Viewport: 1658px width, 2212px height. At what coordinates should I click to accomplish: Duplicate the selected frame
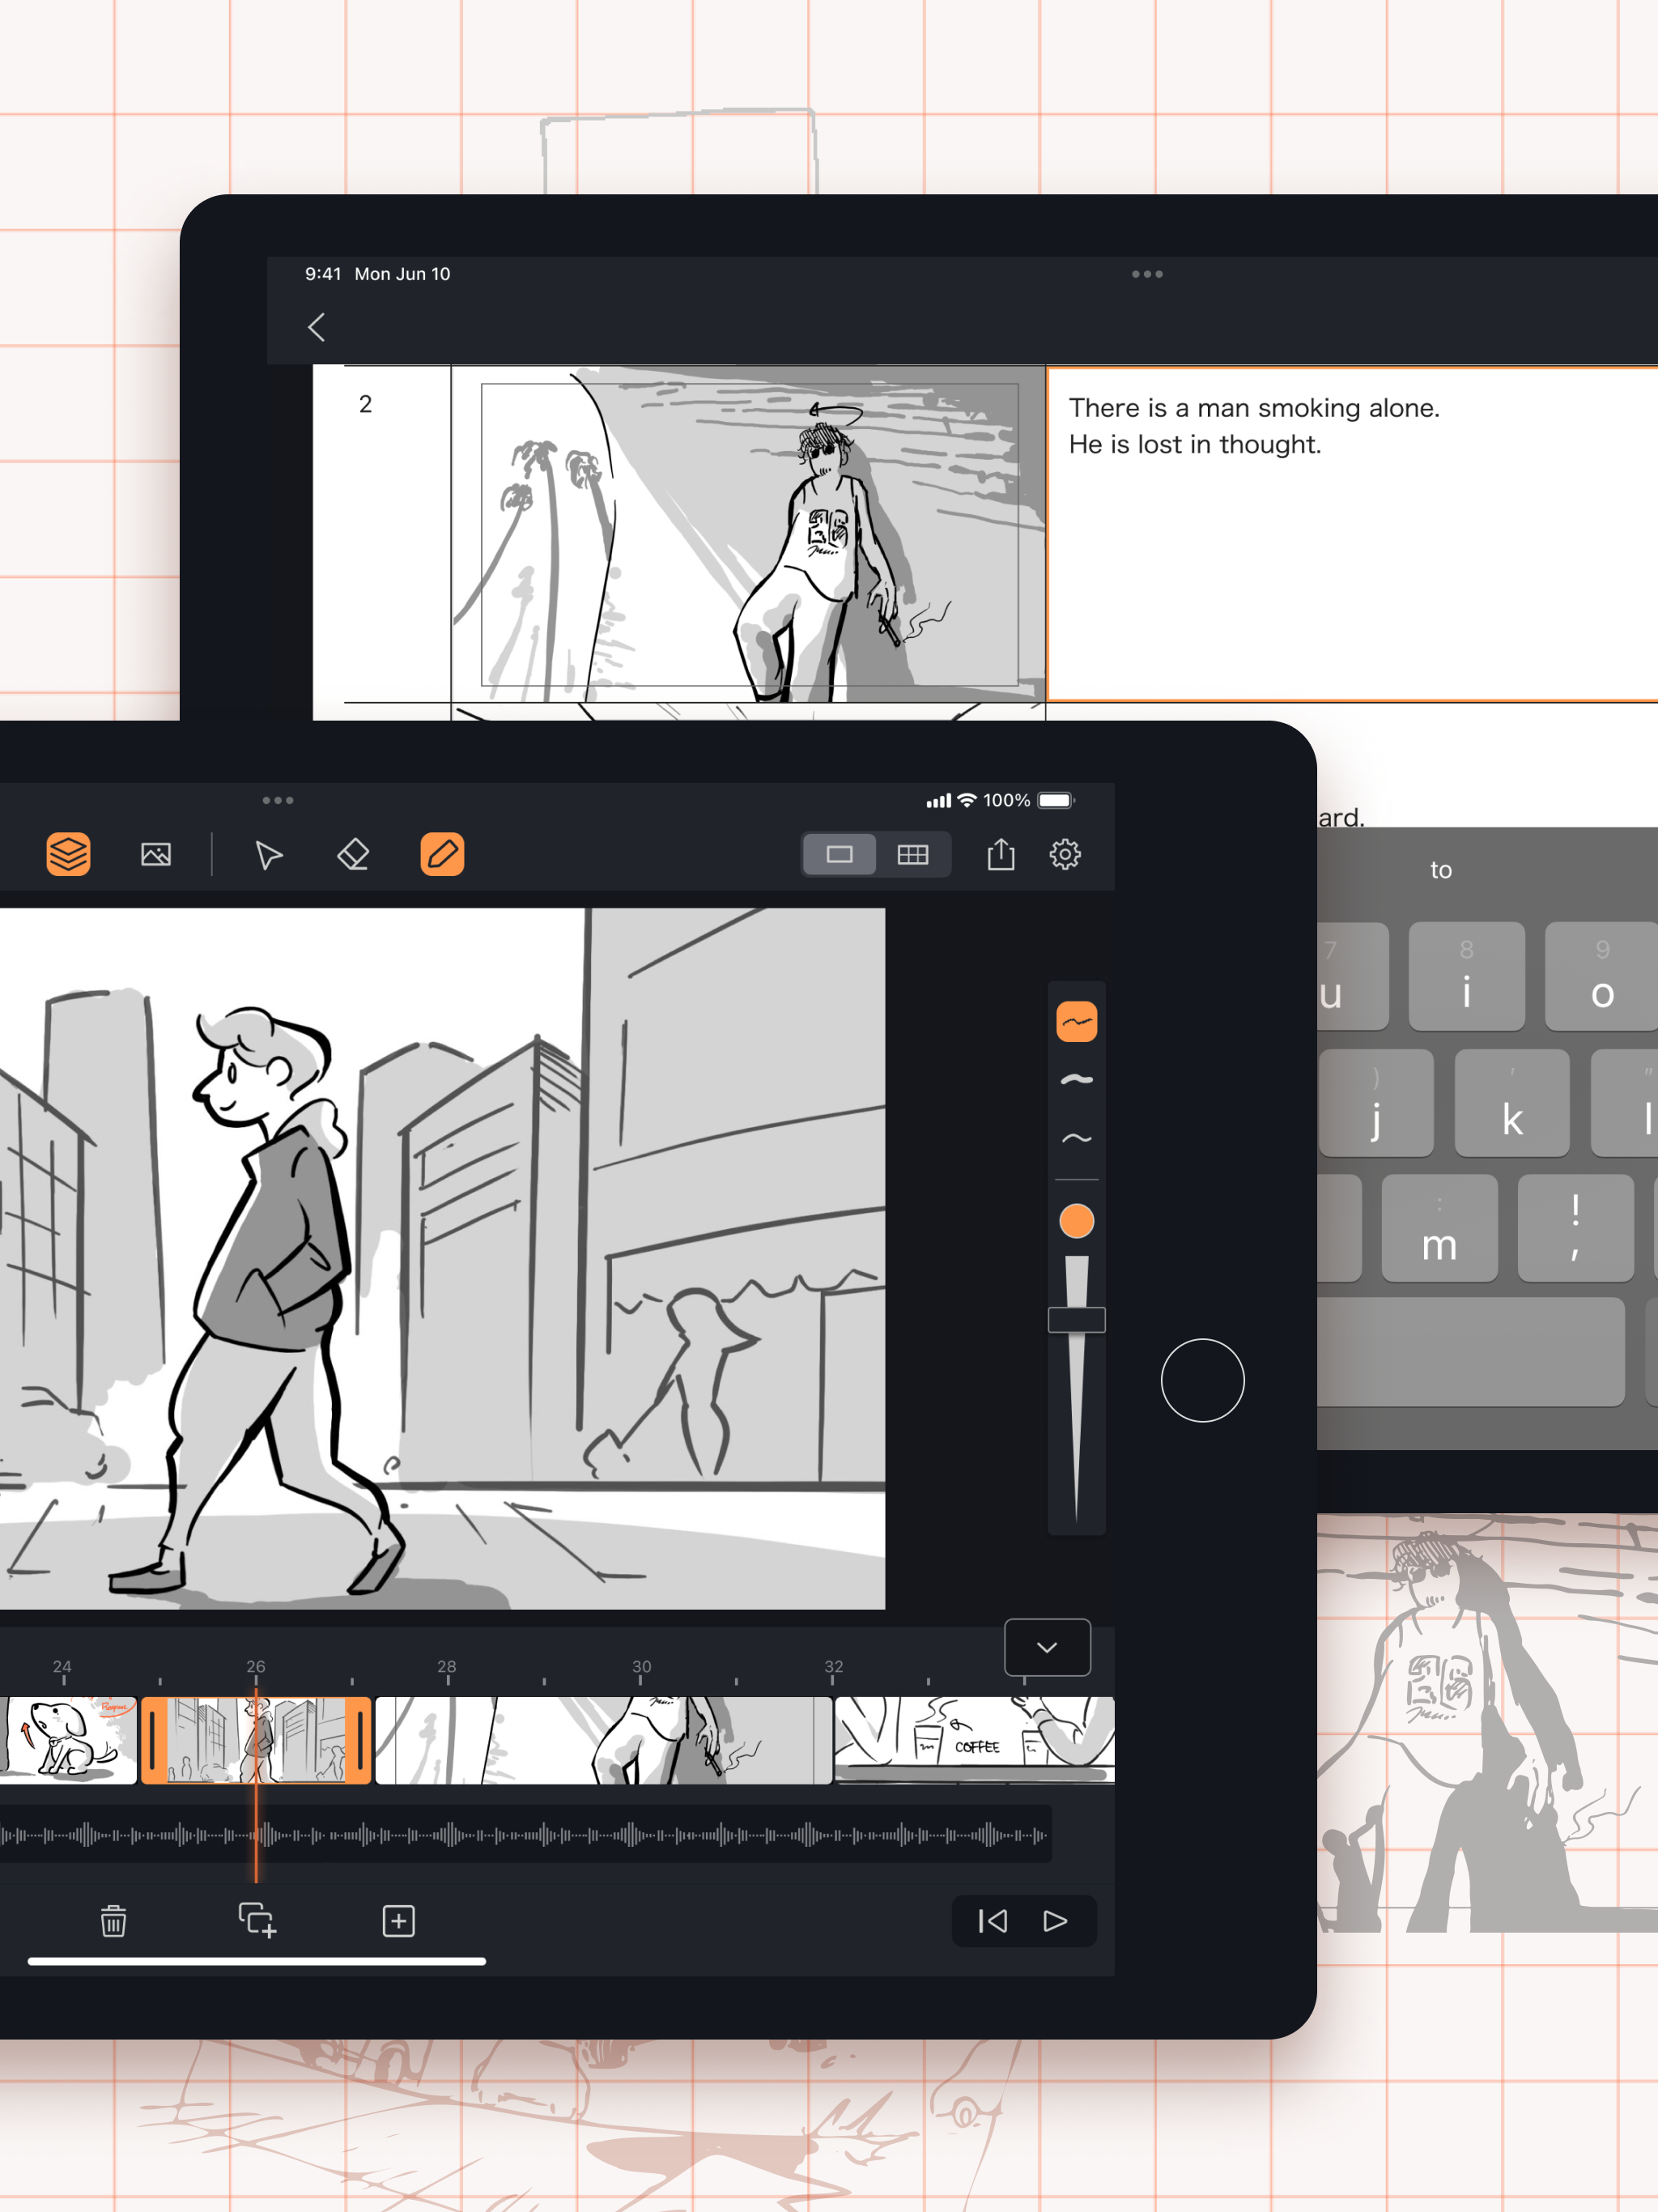(x=257, y=1920)
